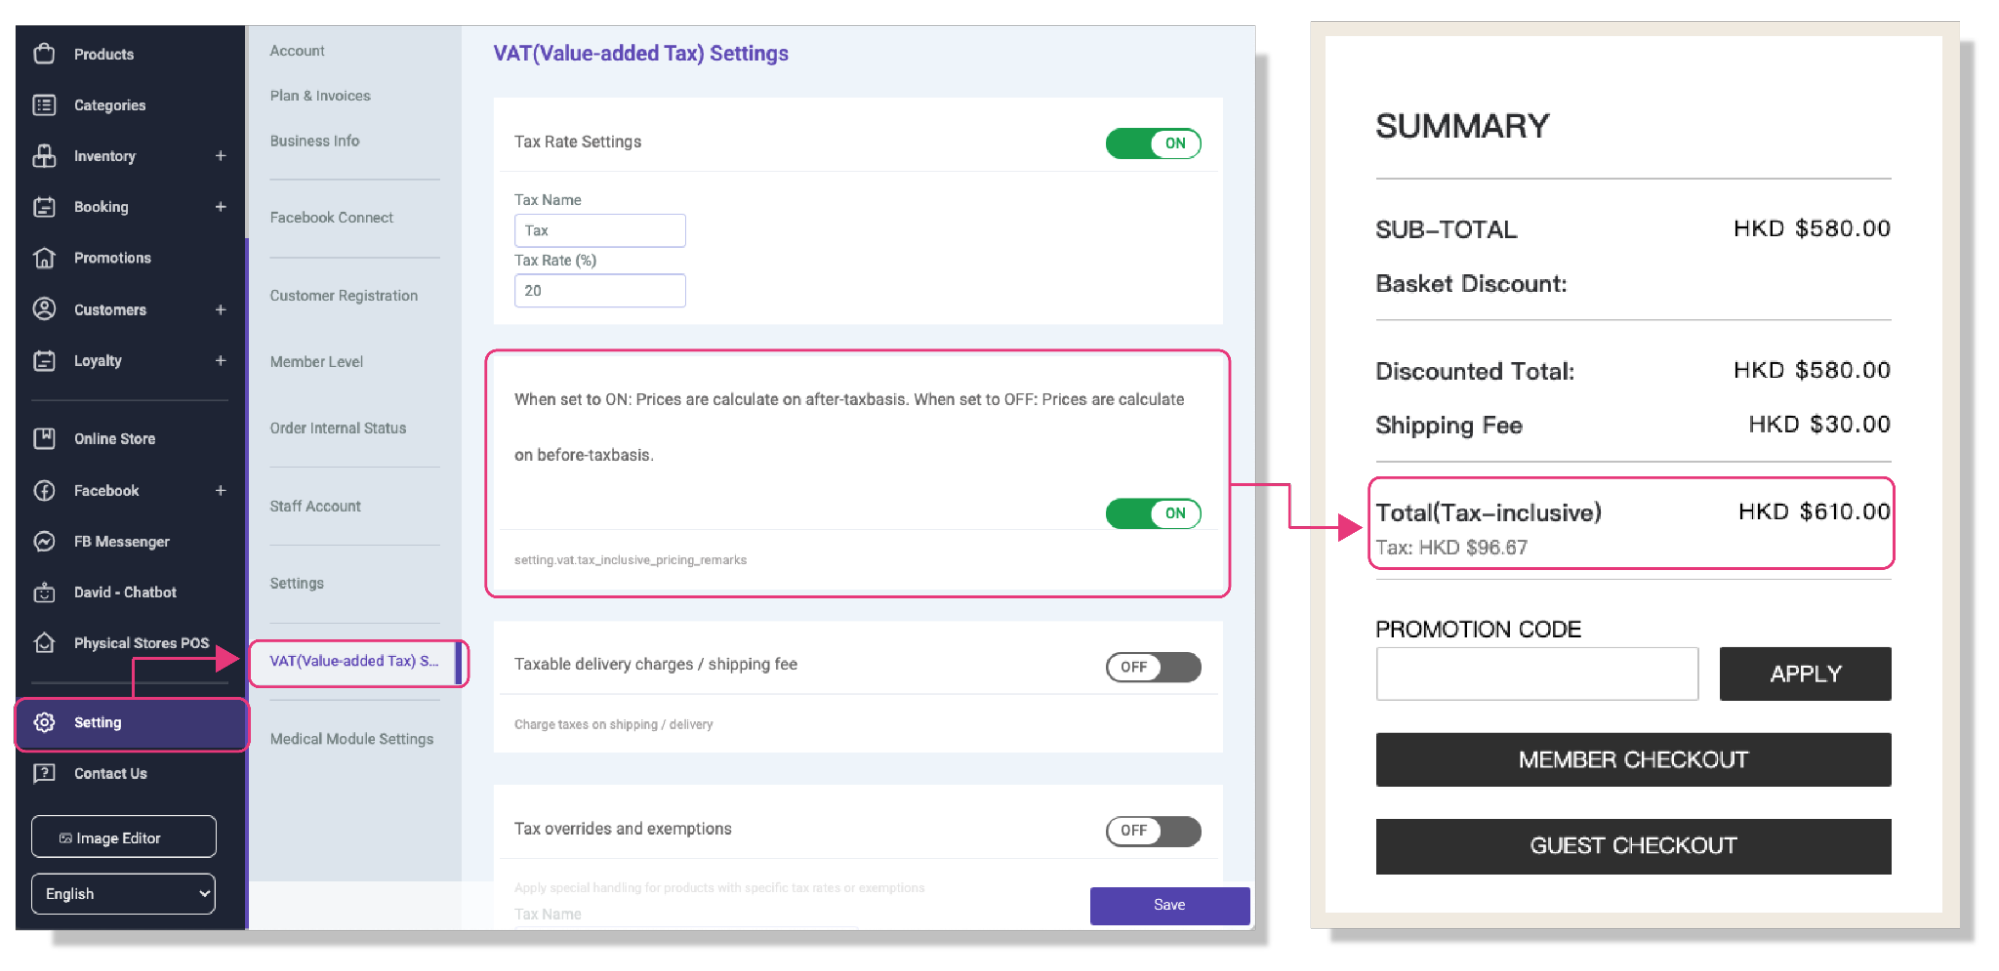
Task: Enable Taxable delivery charges toggle
Action: pos(1153,667)
